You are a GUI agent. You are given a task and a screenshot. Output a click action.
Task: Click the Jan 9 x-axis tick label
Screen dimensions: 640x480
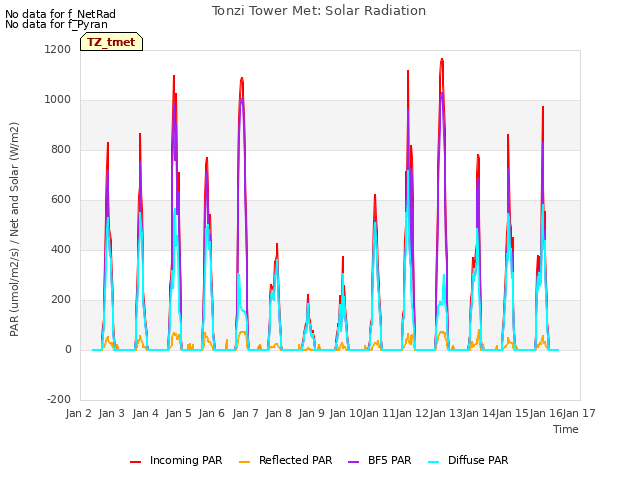pos(312,413)
